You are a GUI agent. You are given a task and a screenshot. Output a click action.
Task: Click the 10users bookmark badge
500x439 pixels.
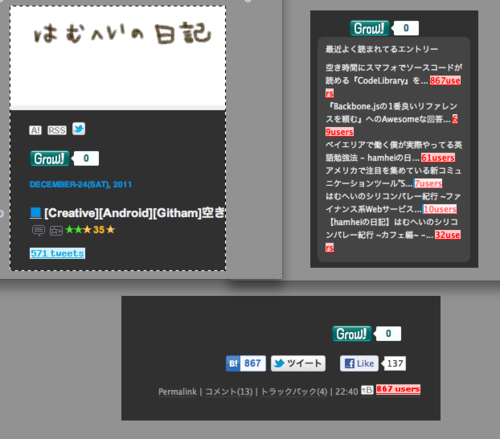point(440,209)
